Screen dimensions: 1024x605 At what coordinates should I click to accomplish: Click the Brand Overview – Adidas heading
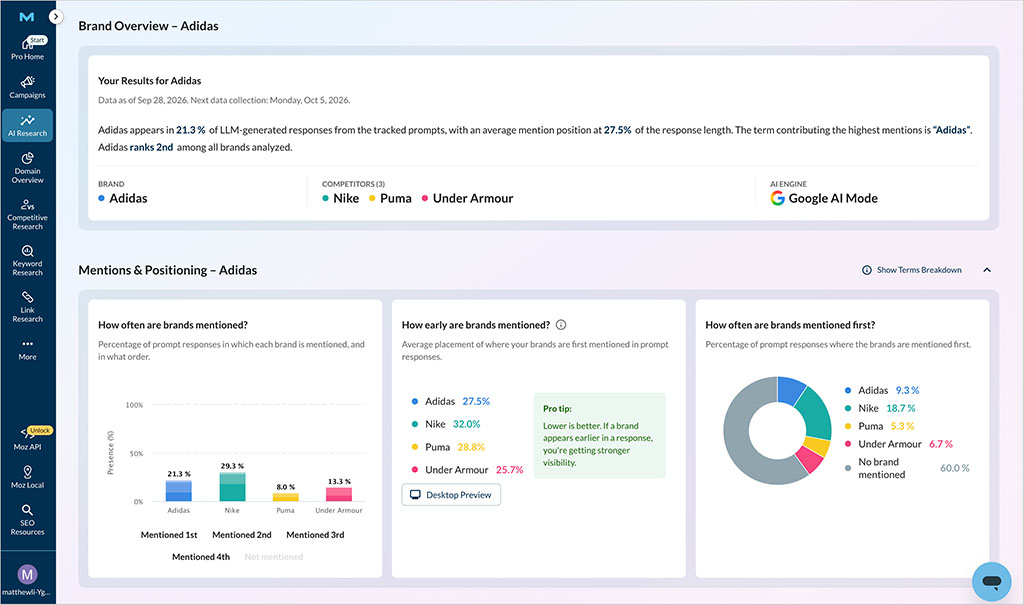click(148, 26)
